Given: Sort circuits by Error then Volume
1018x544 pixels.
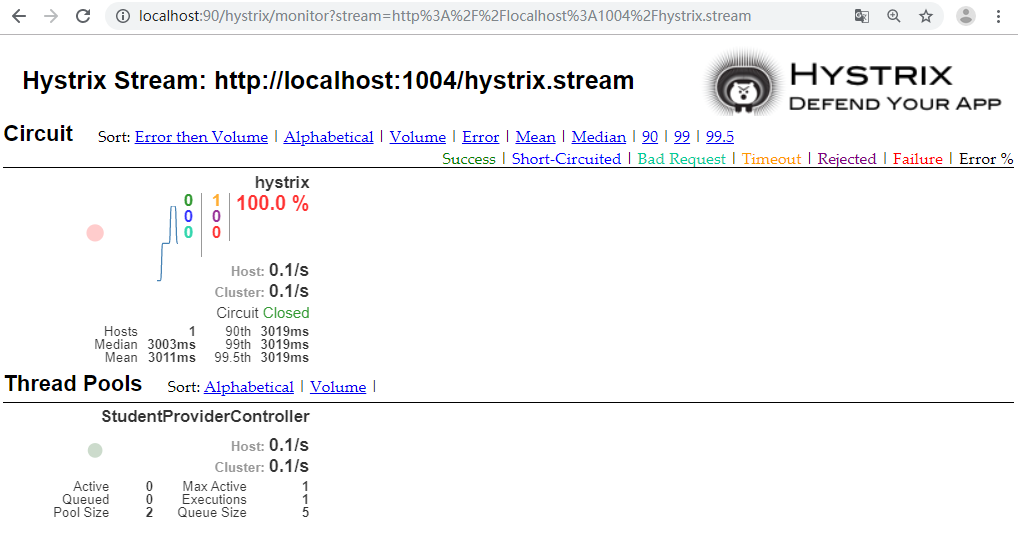Looking at the screenshot, I should click(x=201, y=137).
